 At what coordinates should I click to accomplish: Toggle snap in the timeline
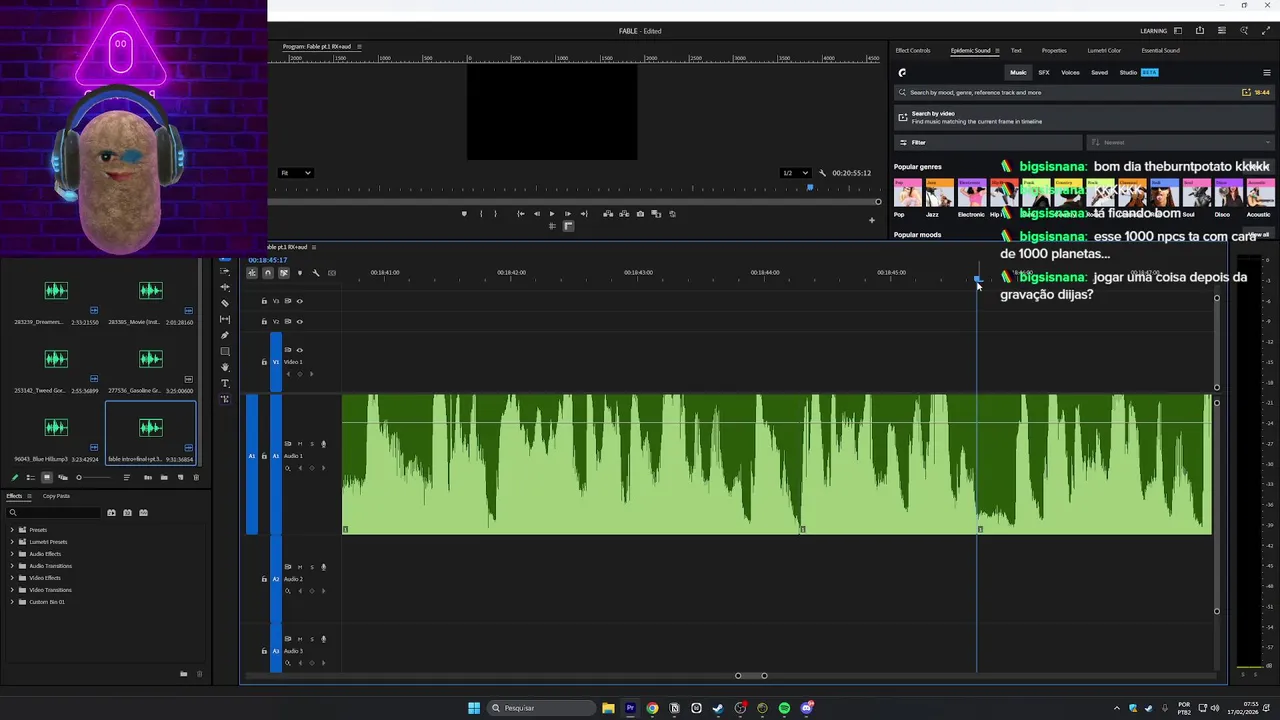[x=268, y=273]
